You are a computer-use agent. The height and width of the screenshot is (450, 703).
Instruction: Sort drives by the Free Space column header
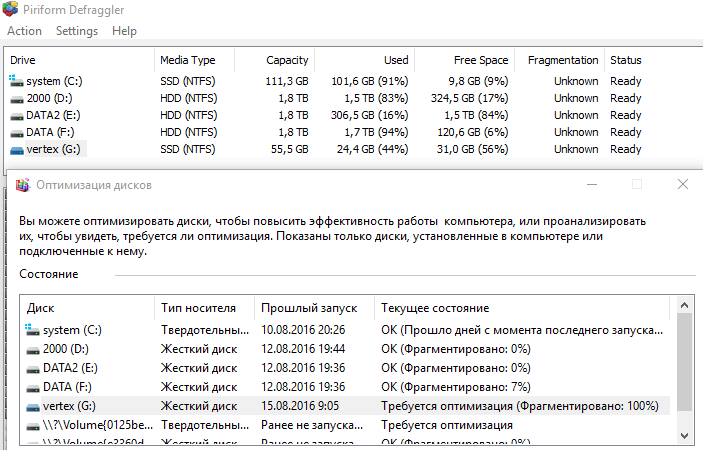pos(479,60)
